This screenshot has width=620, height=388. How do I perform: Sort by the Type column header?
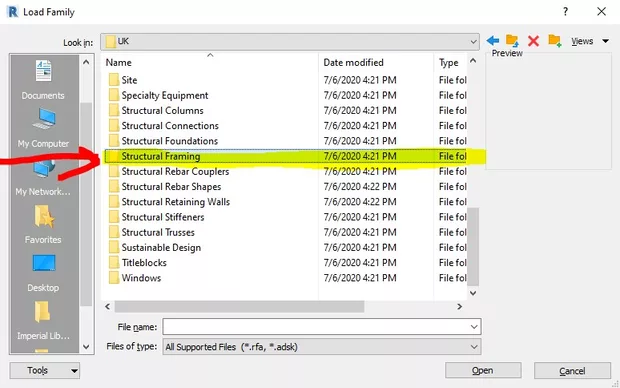click(x=450, y=62)
